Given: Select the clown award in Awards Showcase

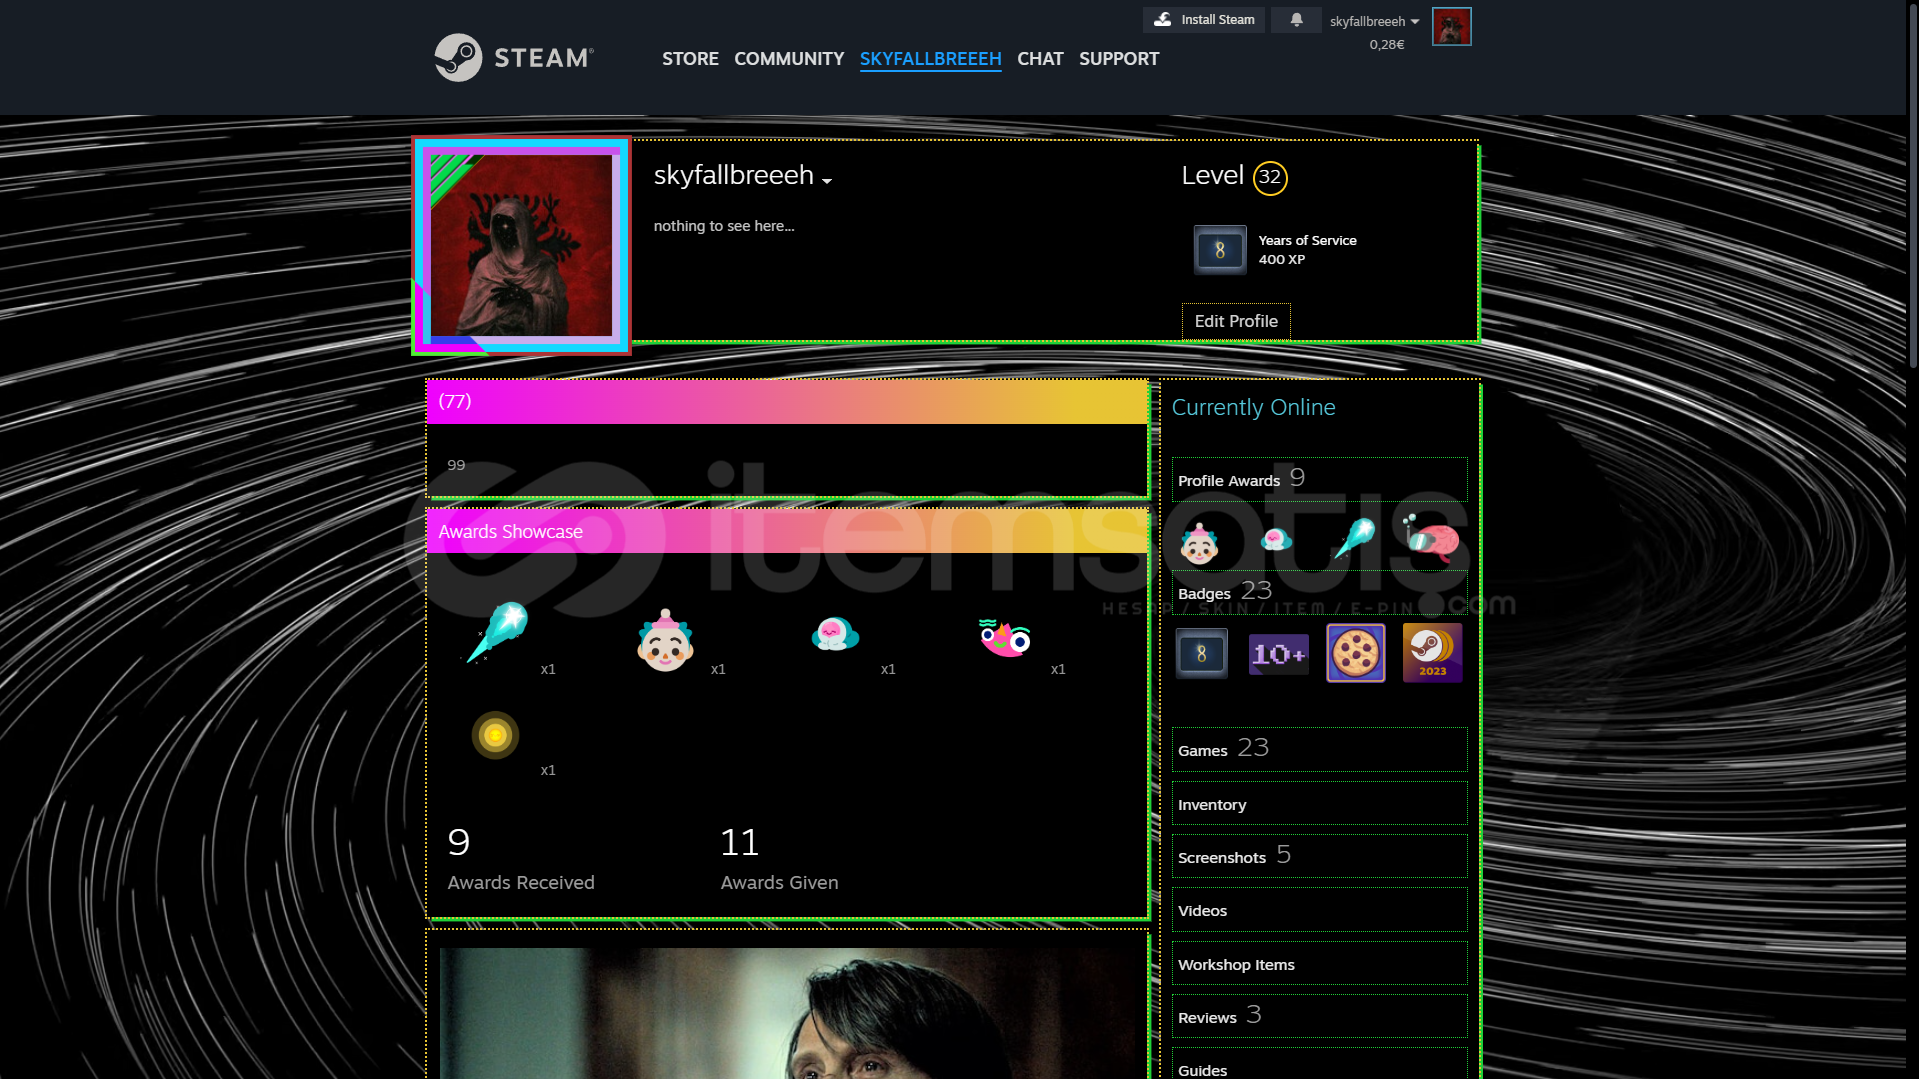Looking at the screenshot, I should coord(665,640).
